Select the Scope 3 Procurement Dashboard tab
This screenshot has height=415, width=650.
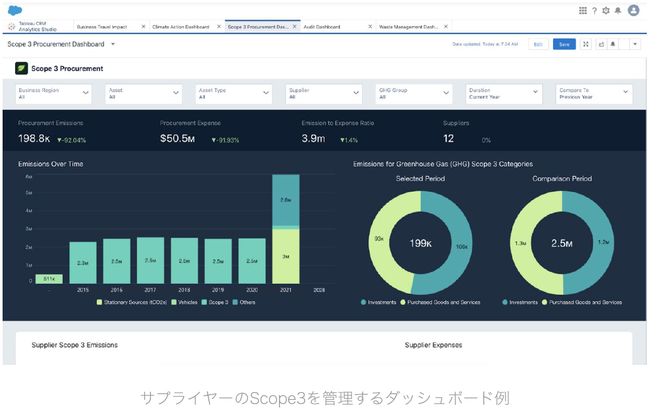[257, 27]
